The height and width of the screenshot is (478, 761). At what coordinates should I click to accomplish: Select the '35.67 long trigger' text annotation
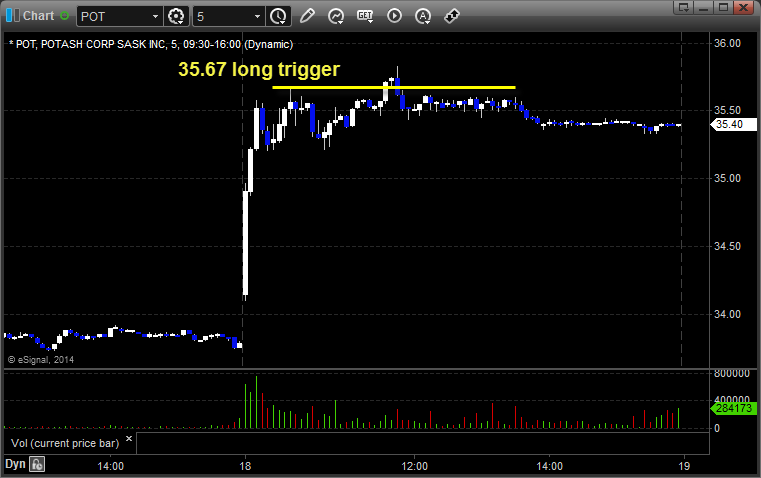tap(259, 69)
